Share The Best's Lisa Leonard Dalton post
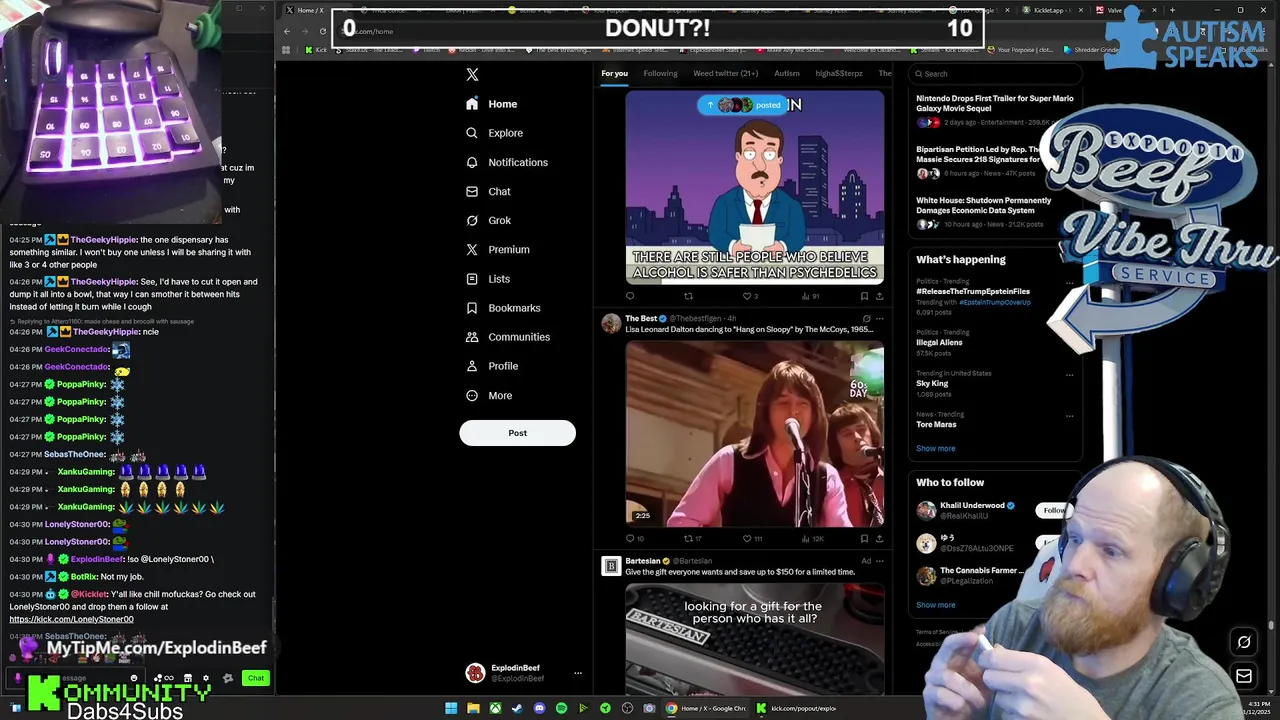The image size is (1280, 720). click(879, 539)
